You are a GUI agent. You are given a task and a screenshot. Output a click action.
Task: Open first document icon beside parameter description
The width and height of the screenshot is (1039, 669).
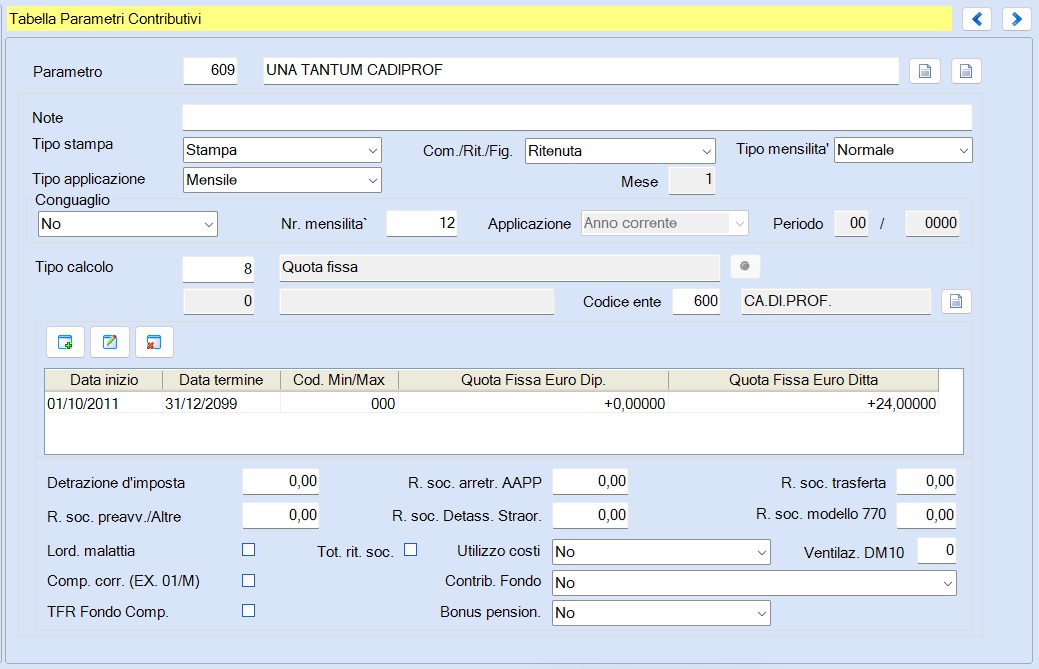925,71
